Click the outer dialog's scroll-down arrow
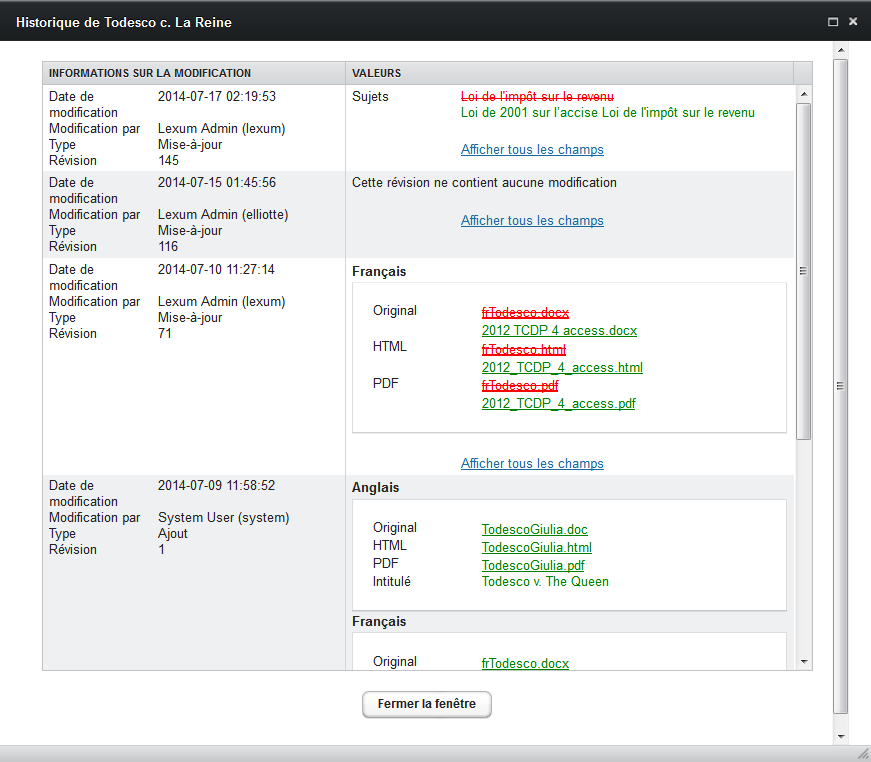The height and width of the screenshot is (762, 871). click(841, 735)
